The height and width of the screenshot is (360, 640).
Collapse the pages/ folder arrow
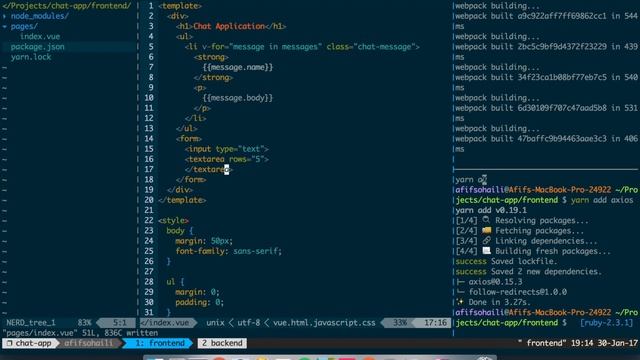(x=4, y=27)
